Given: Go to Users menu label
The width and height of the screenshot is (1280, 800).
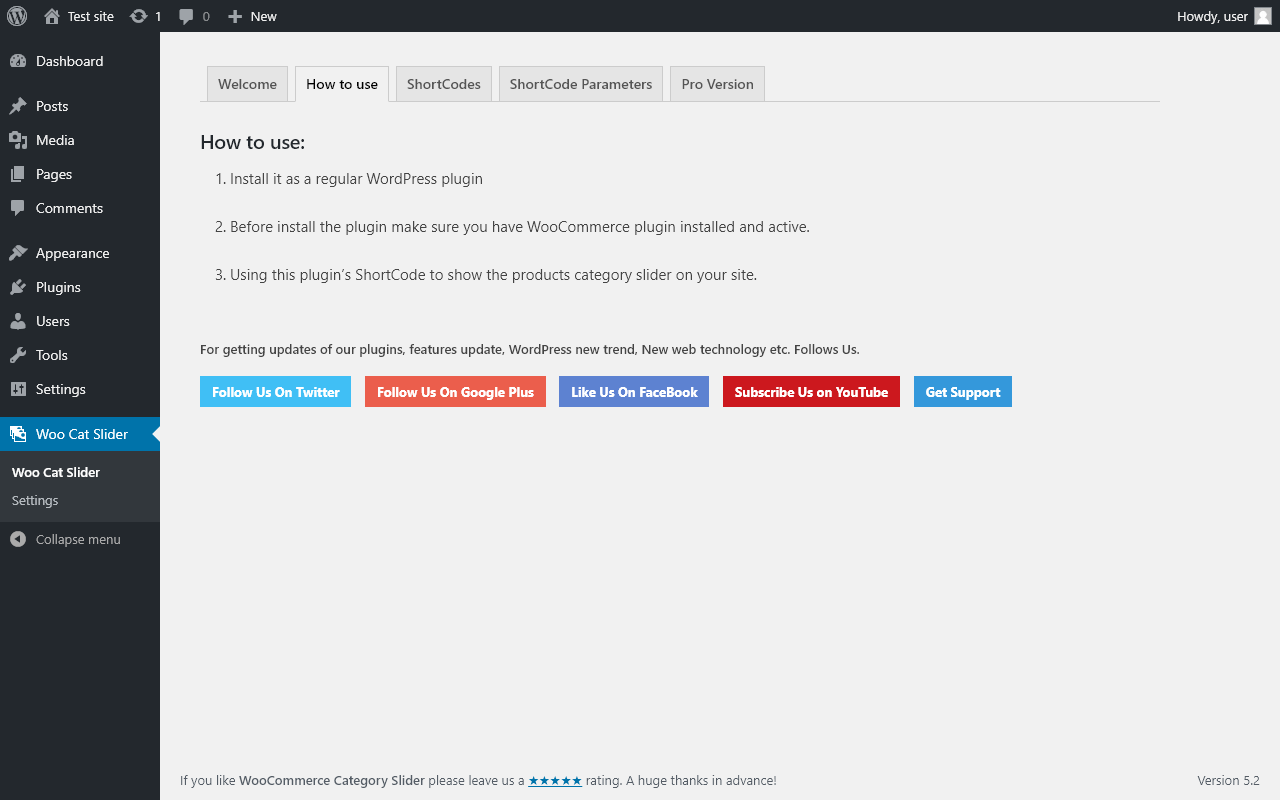Looking at the screenshot, I should click(53, 321).
